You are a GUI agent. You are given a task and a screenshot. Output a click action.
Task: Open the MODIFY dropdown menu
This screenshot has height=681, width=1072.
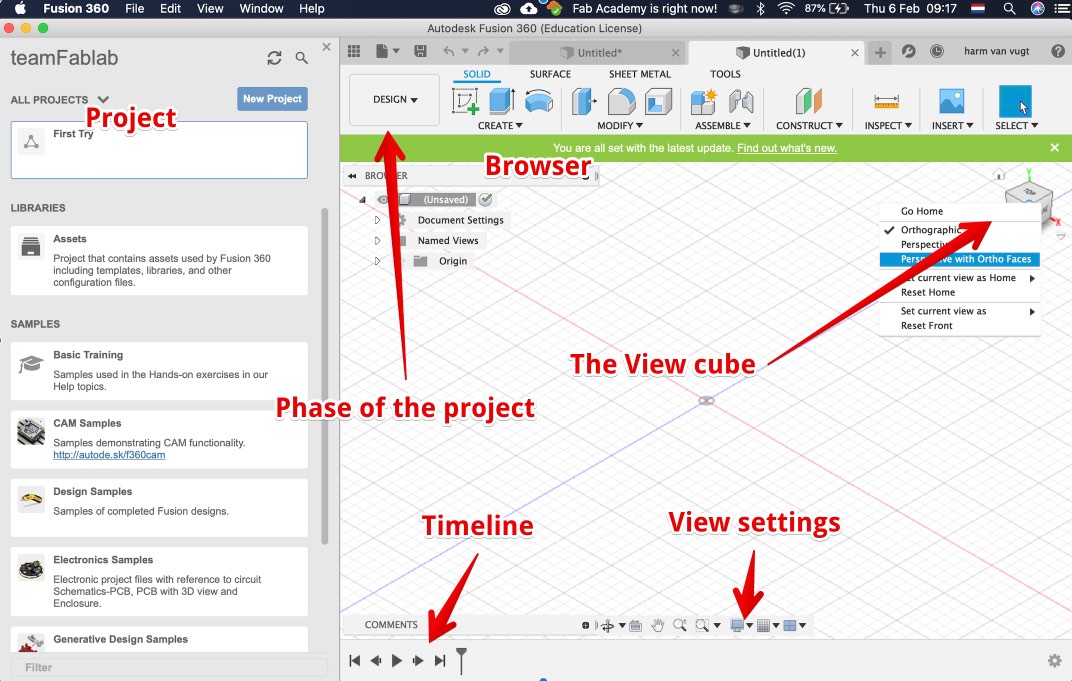(619, 126)
